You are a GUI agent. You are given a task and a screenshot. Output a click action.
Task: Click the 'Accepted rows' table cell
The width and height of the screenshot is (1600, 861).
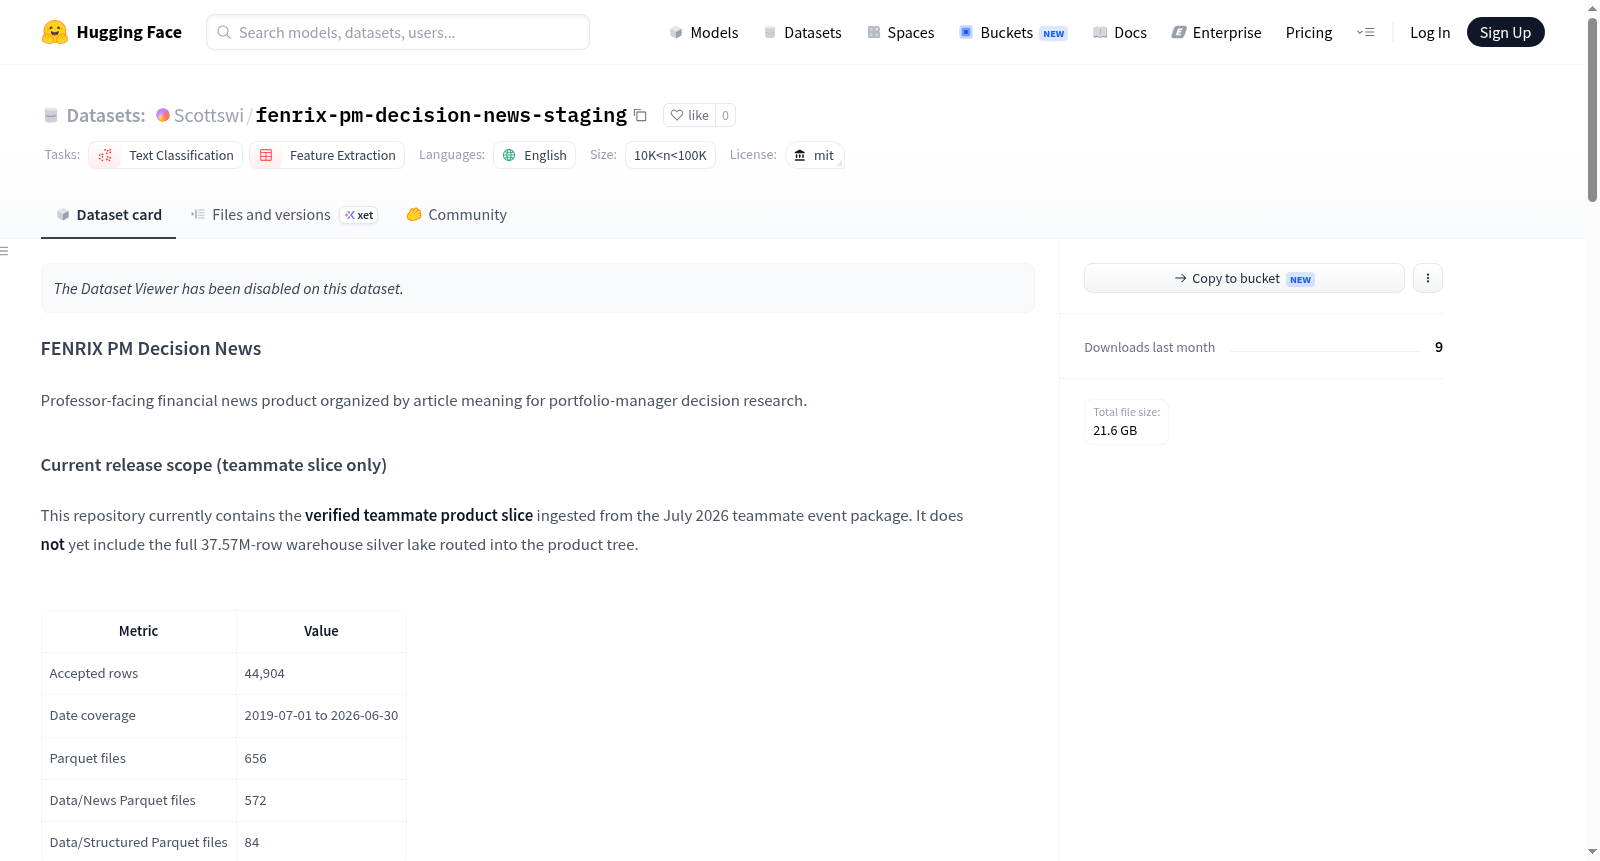(x=139, y=673)
